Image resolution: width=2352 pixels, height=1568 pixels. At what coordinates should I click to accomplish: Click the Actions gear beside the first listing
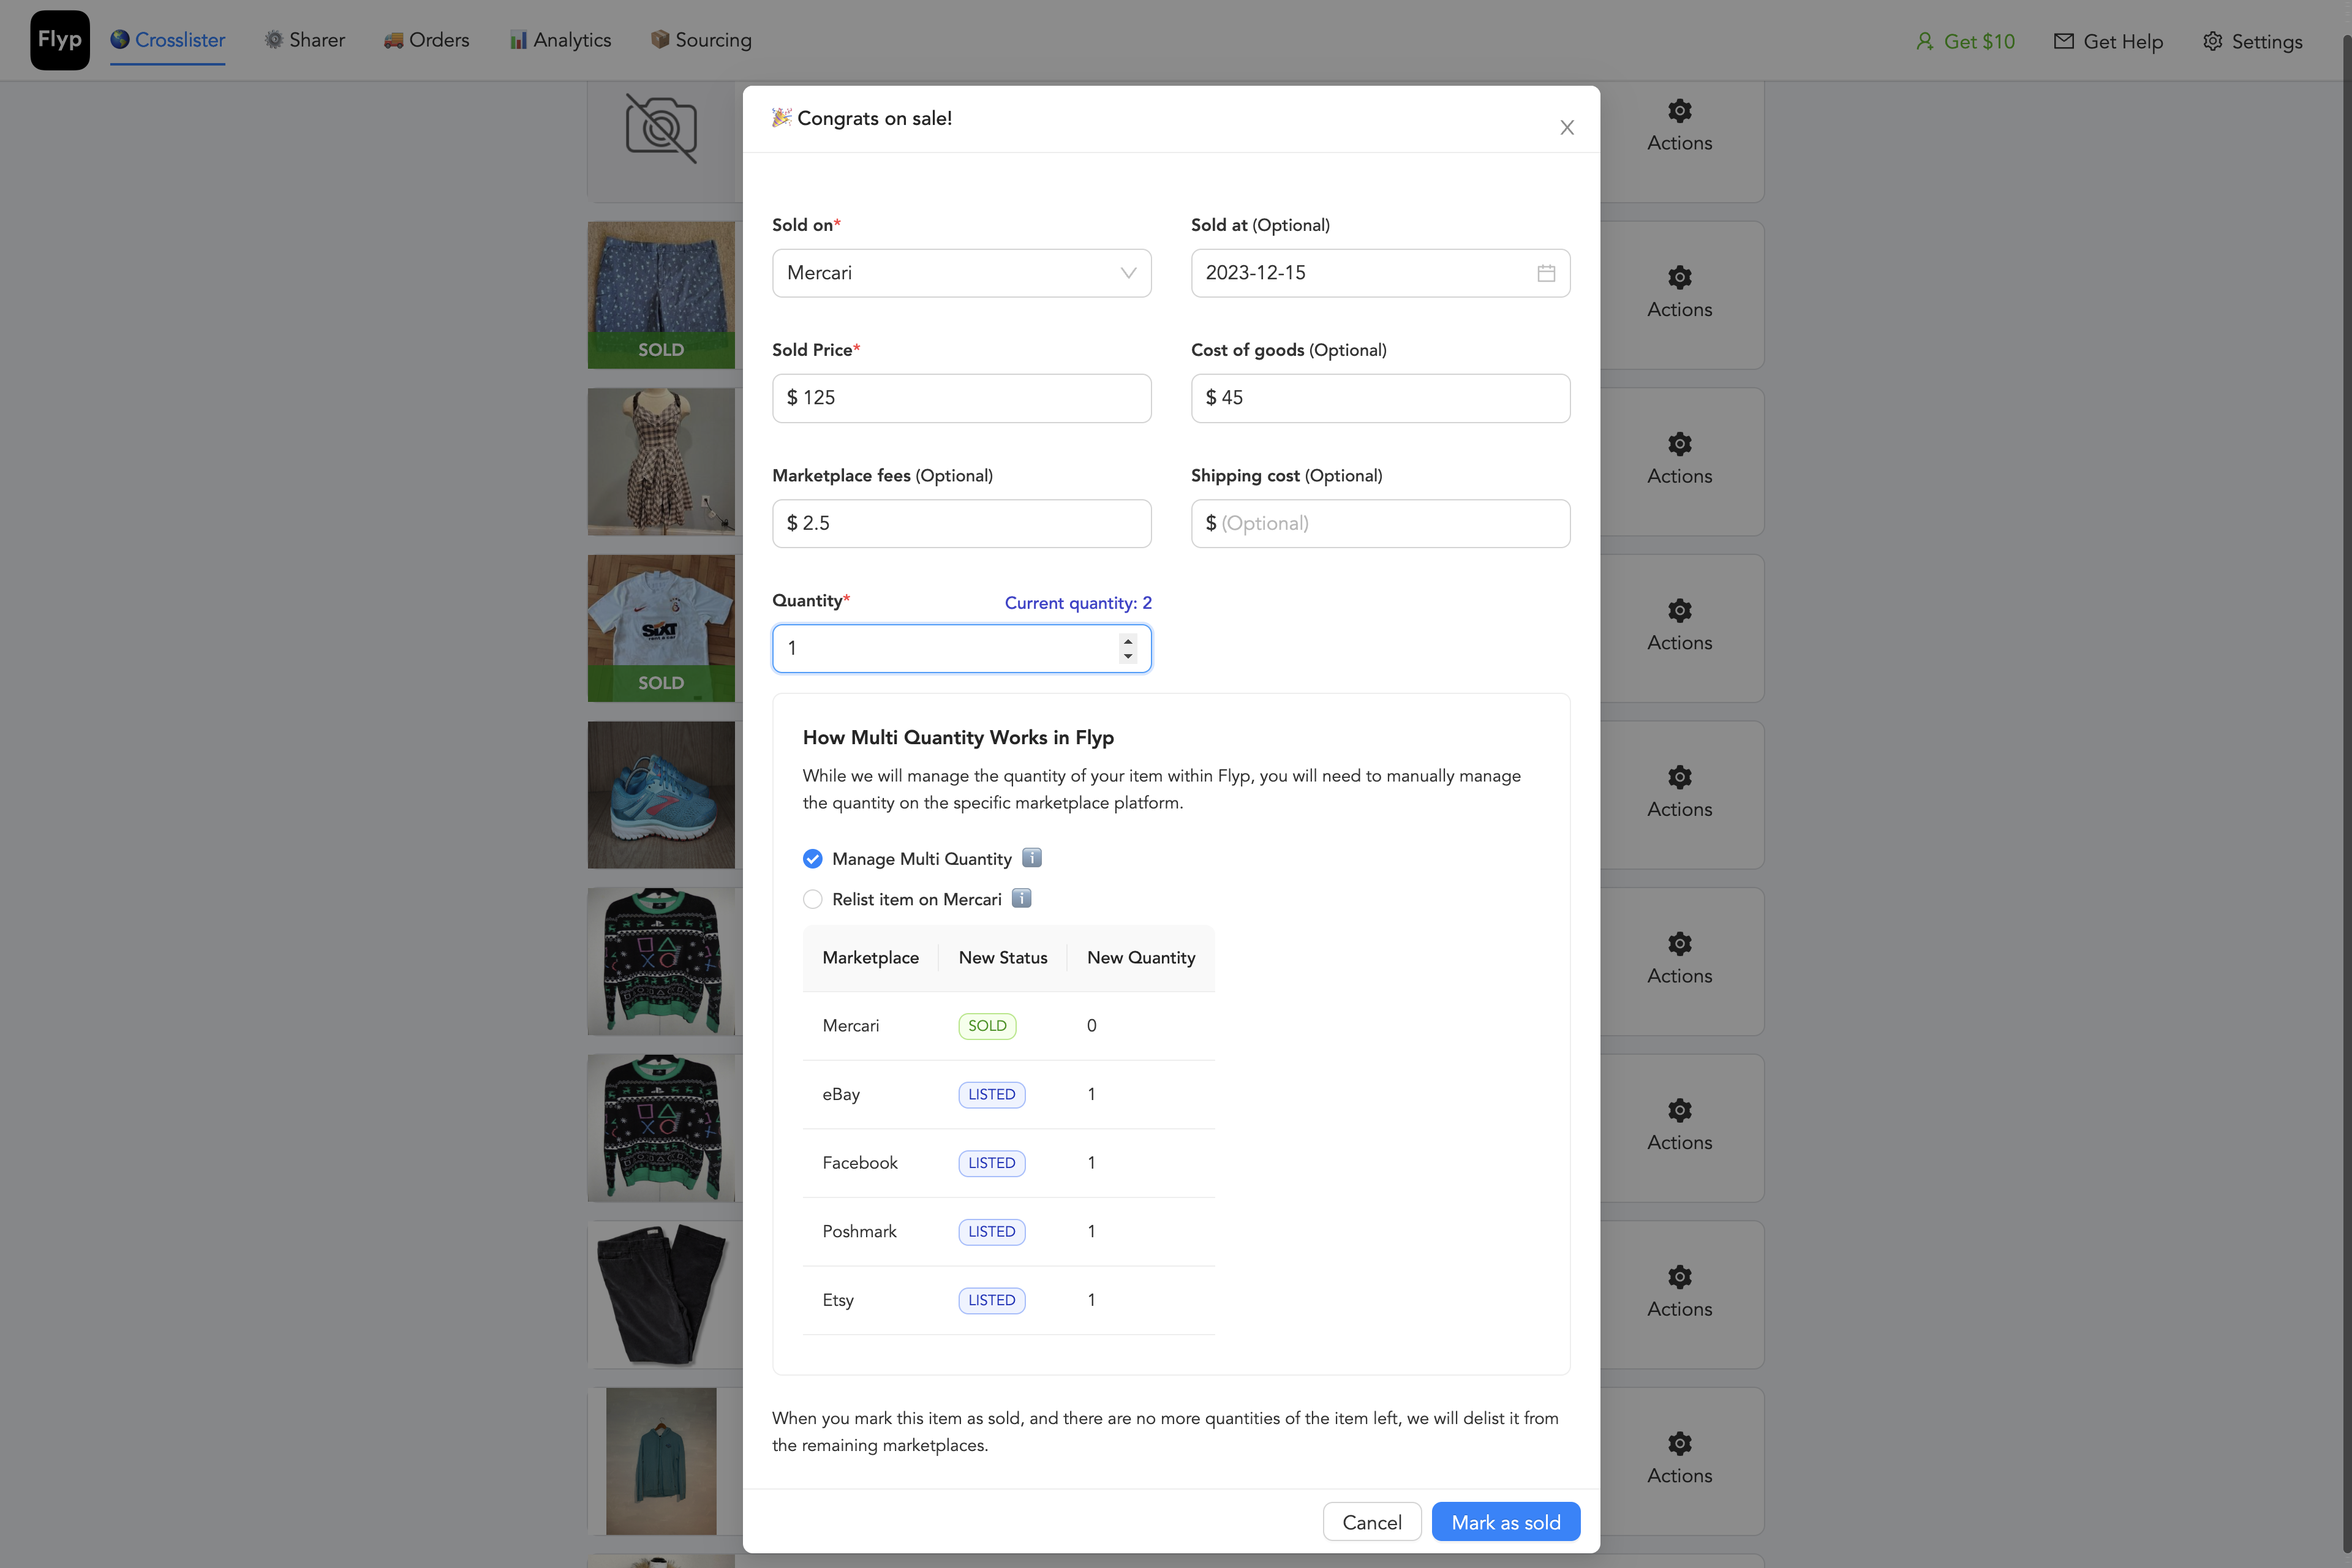pos(1679,111)
